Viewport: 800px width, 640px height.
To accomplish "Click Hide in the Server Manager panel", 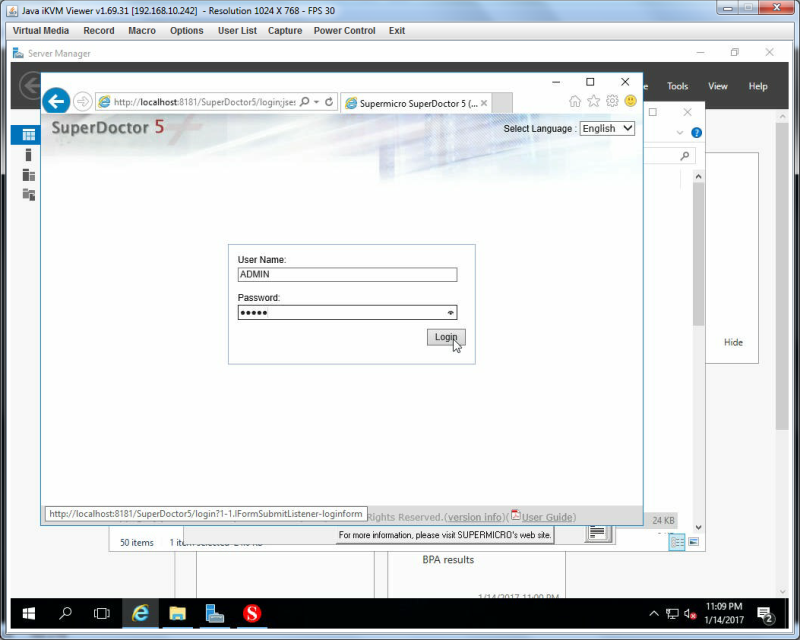I will 733,342.
